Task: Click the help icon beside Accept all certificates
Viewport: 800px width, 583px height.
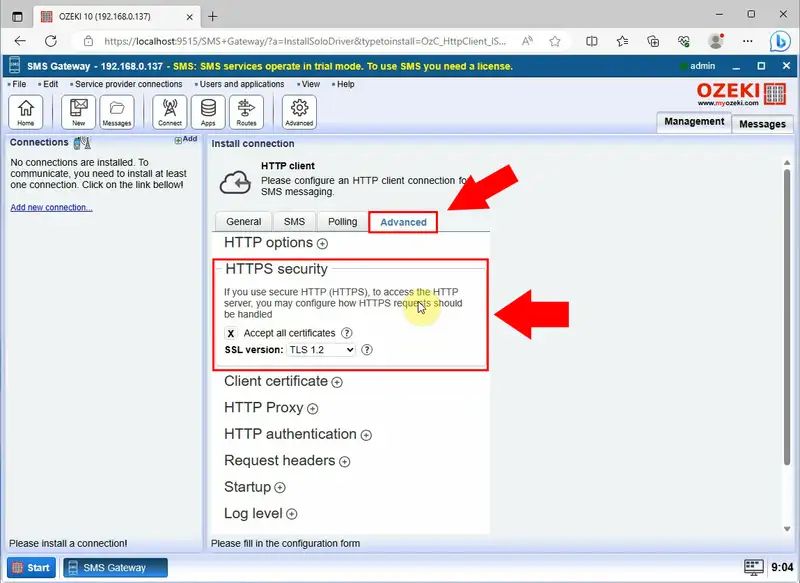Action: [x=346, y=333]
